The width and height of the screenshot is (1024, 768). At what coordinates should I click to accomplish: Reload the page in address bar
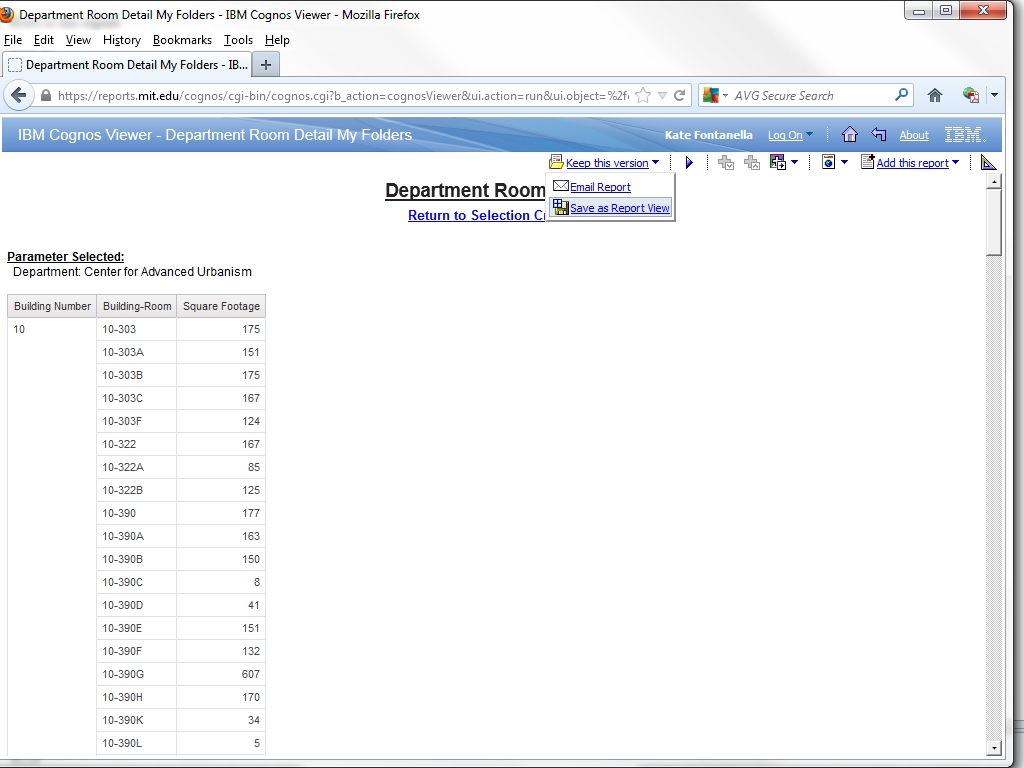[679, 96]
